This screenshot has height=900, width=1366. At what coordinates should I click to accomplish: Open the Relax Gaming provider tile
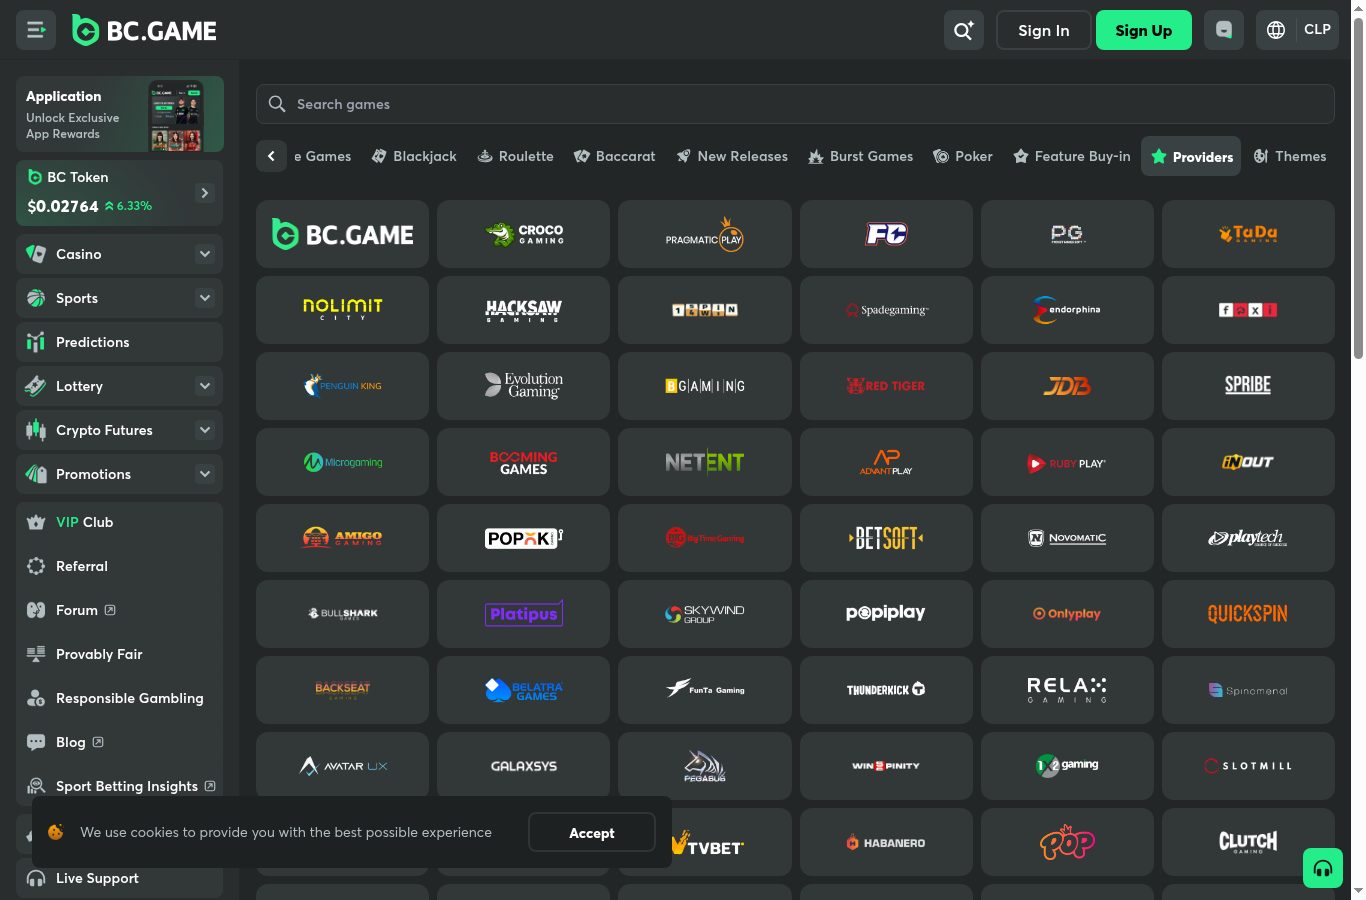click(x=1067, y=690)
